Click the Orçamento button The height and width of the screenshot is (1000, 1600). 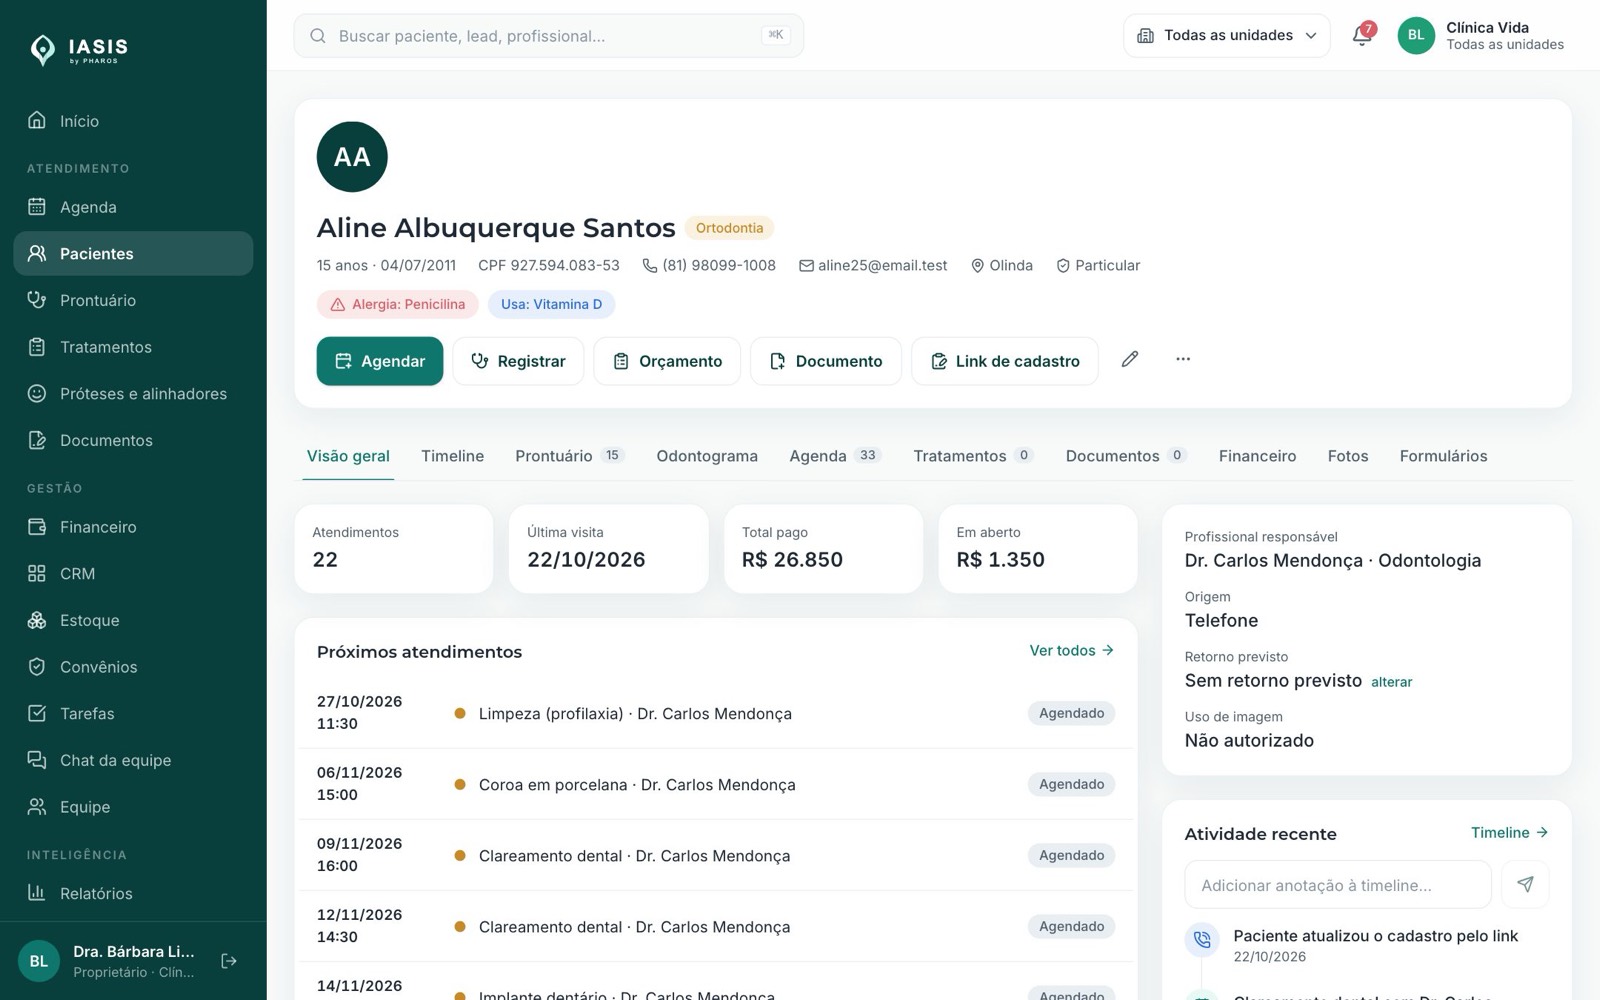667,361
